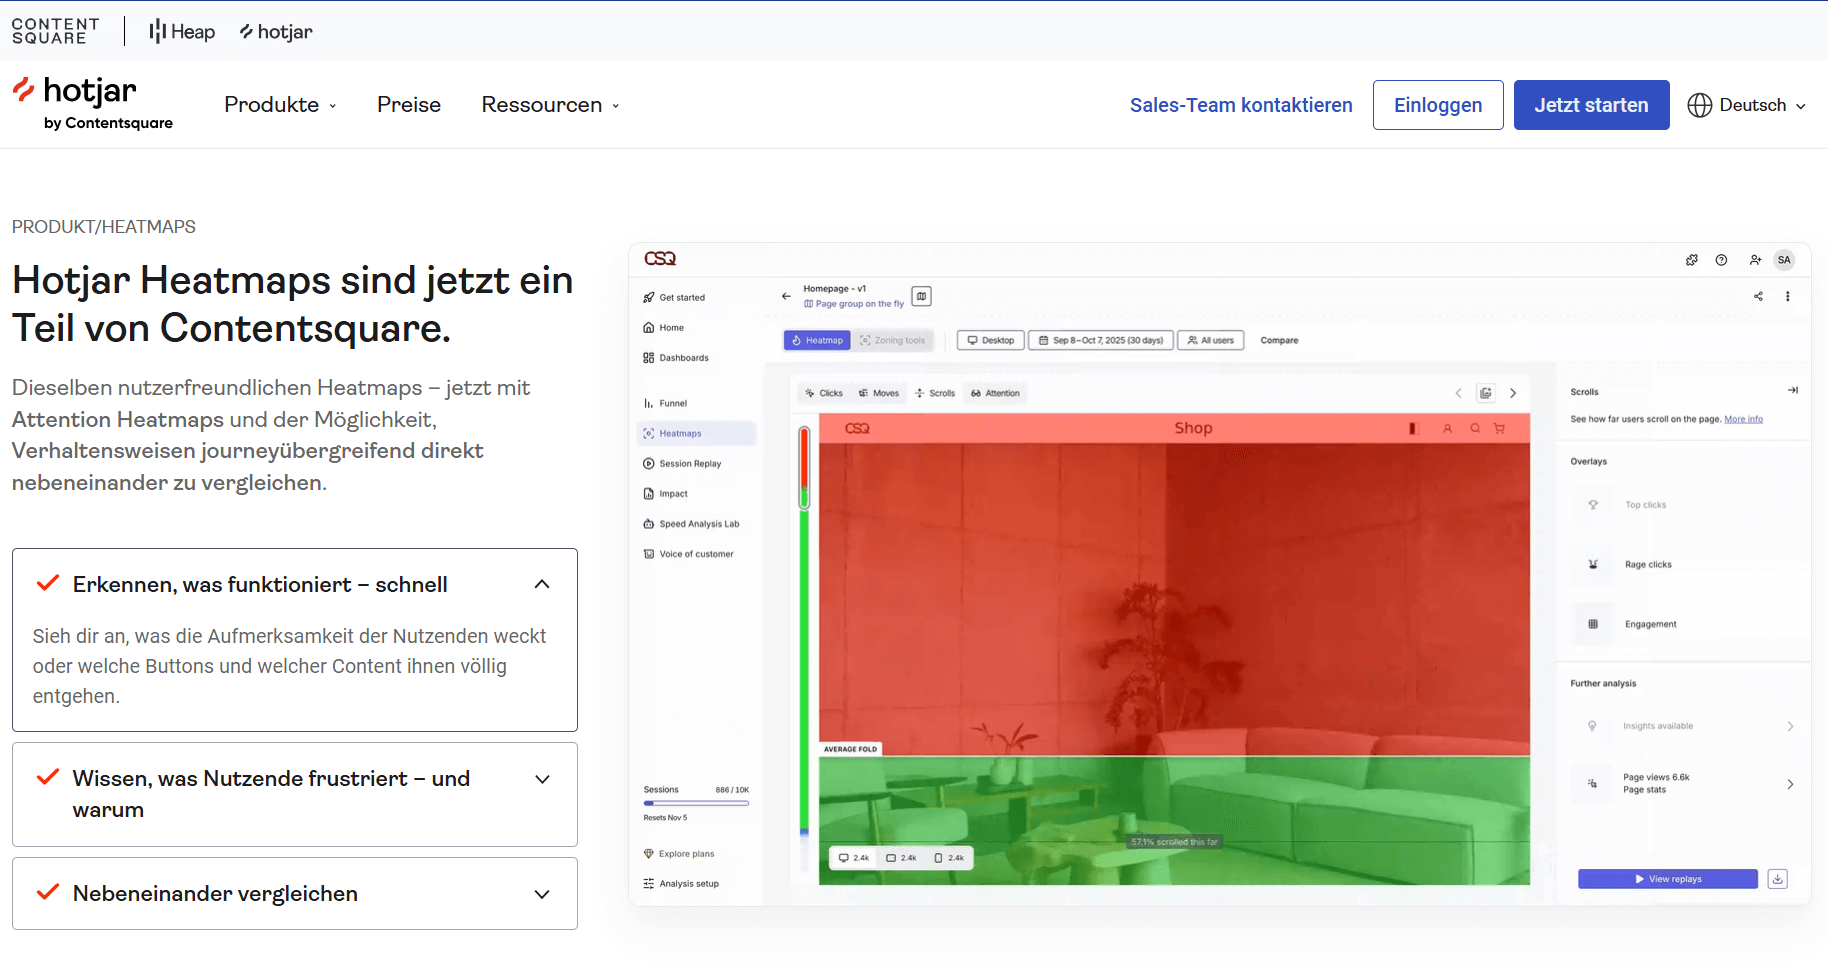Viewport: 1828px width, 975px height.
Task: Click Sales-Team kontaktieren link
Action: tap(1241, 105)
